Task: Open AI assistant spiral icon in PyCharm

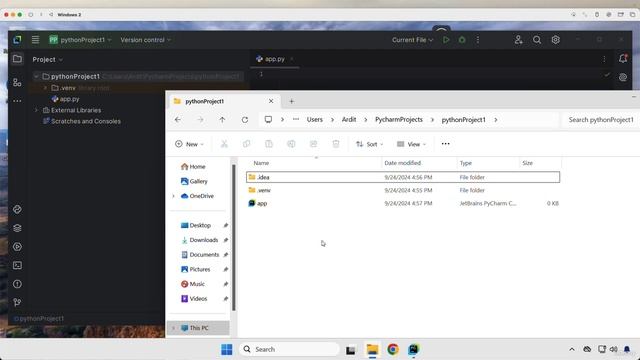Action: click(623, 77)
